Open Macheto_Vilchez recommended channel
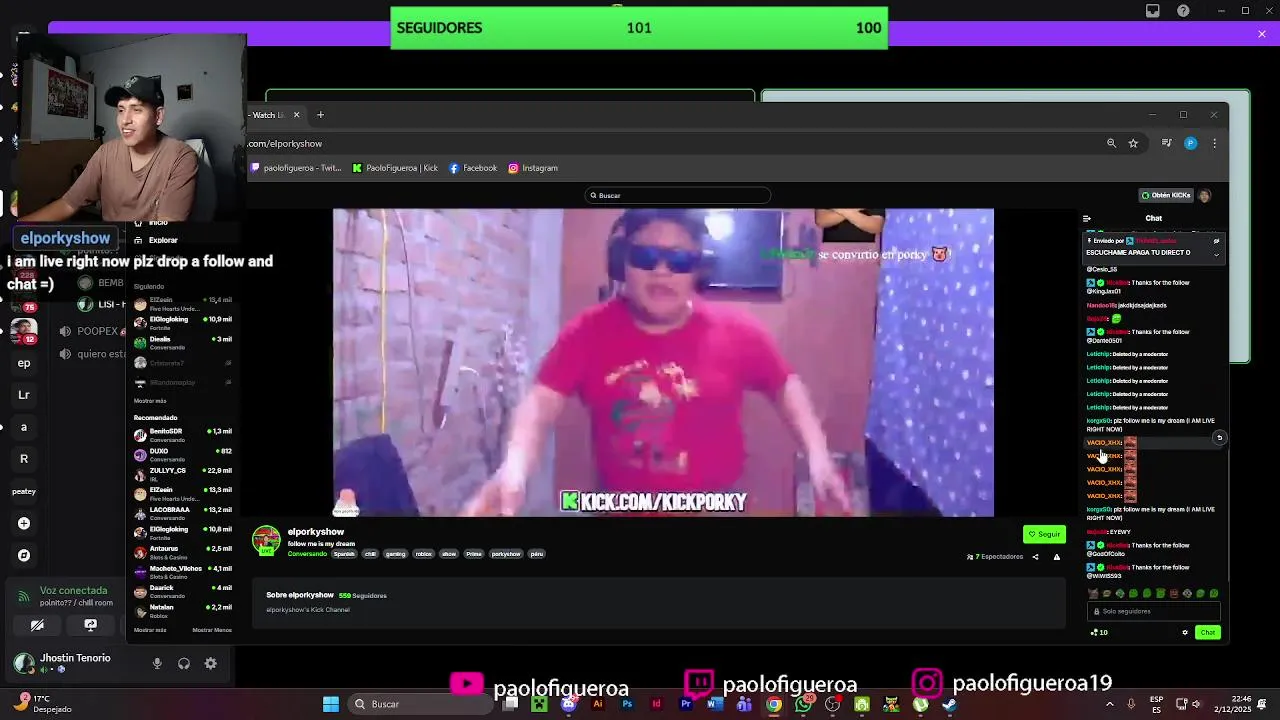 [183, 572]
